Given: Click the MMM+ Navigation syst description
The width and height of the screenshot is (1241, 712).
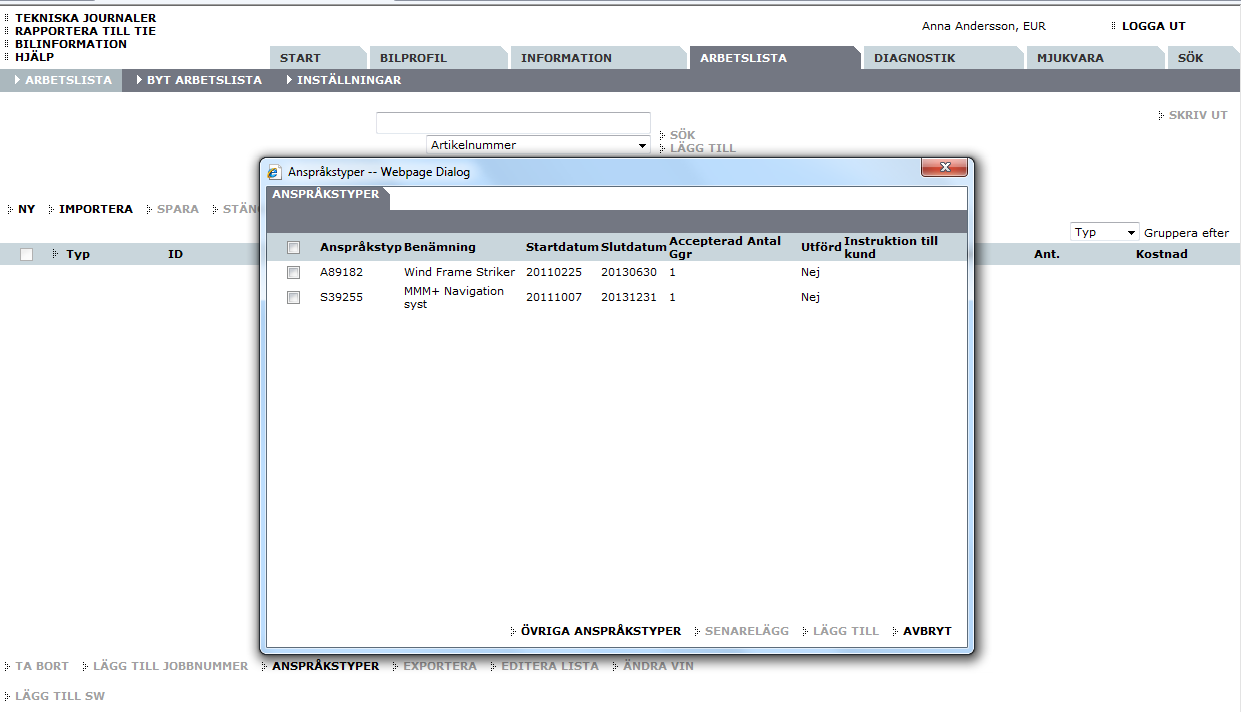Looking at the screenshot, I should pos(454,297).
